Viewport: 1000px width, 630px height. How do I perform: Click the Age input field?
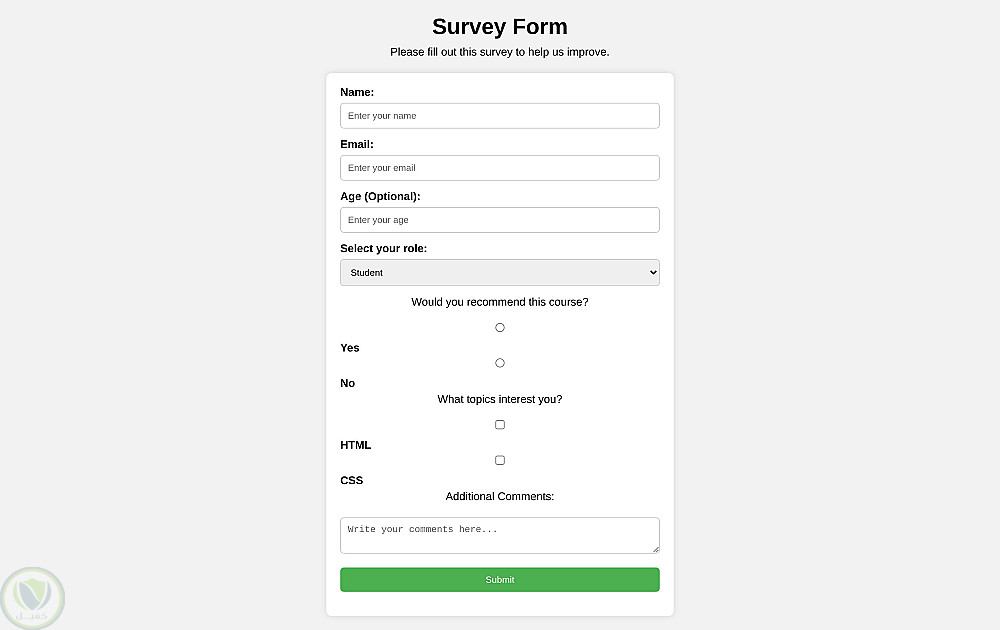(x=499, y=220)
